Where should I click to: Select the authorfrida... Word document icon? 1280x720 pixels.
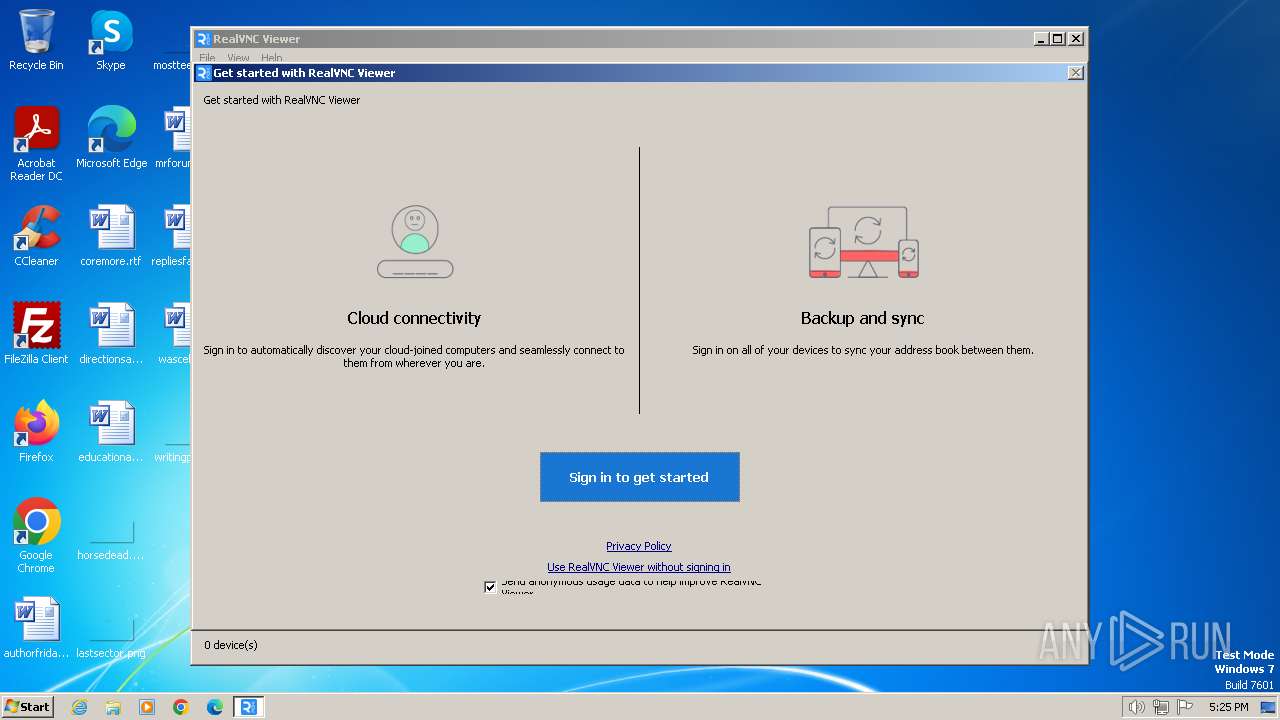point(36,628)
